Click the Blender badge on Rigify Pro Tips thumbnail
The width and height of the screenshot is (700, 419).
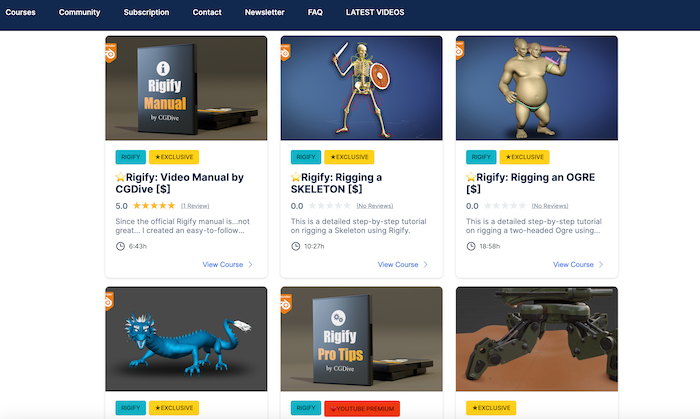click(x=286, y=303)
